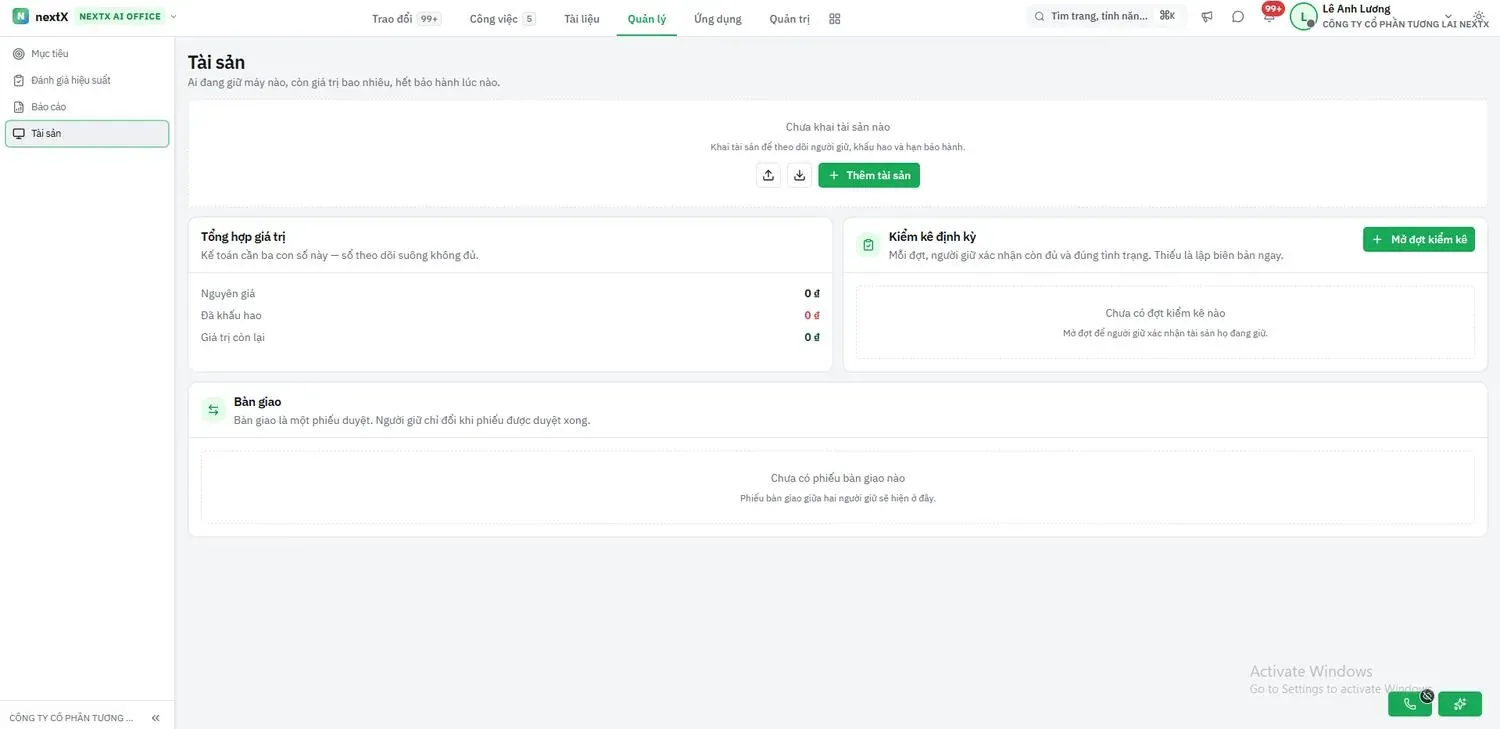Click the Nguyên giá value row label
Viewport: 1500px width, 729px height.
228,294
